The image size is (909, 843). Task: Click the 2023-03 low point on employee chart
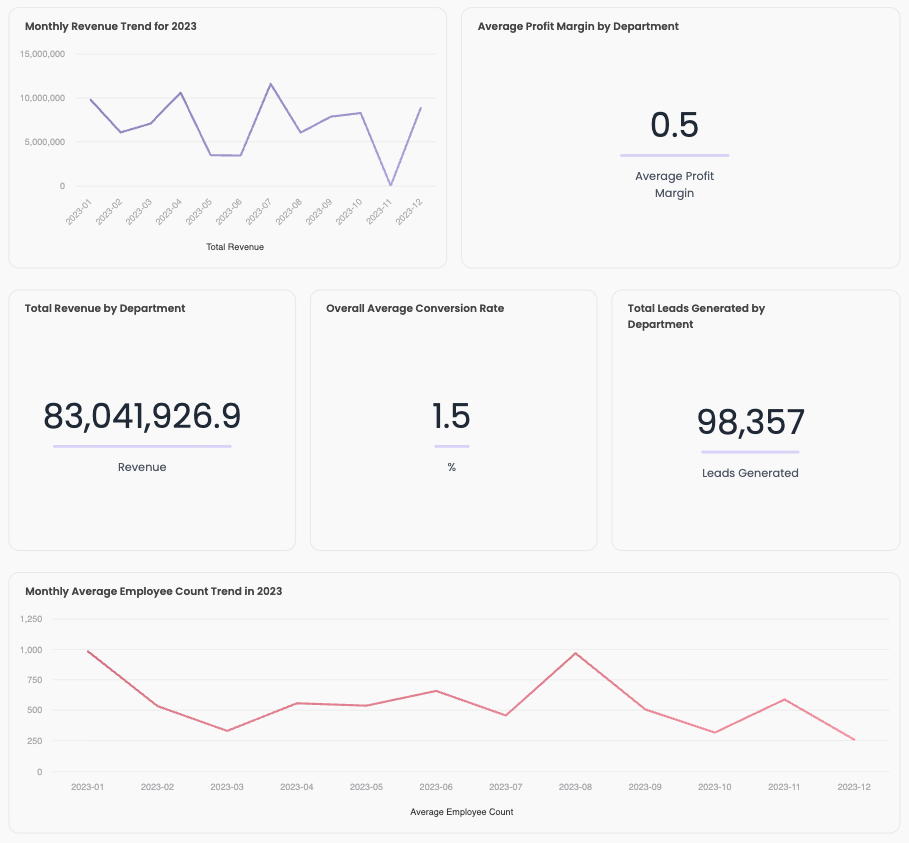coord(226,729)
